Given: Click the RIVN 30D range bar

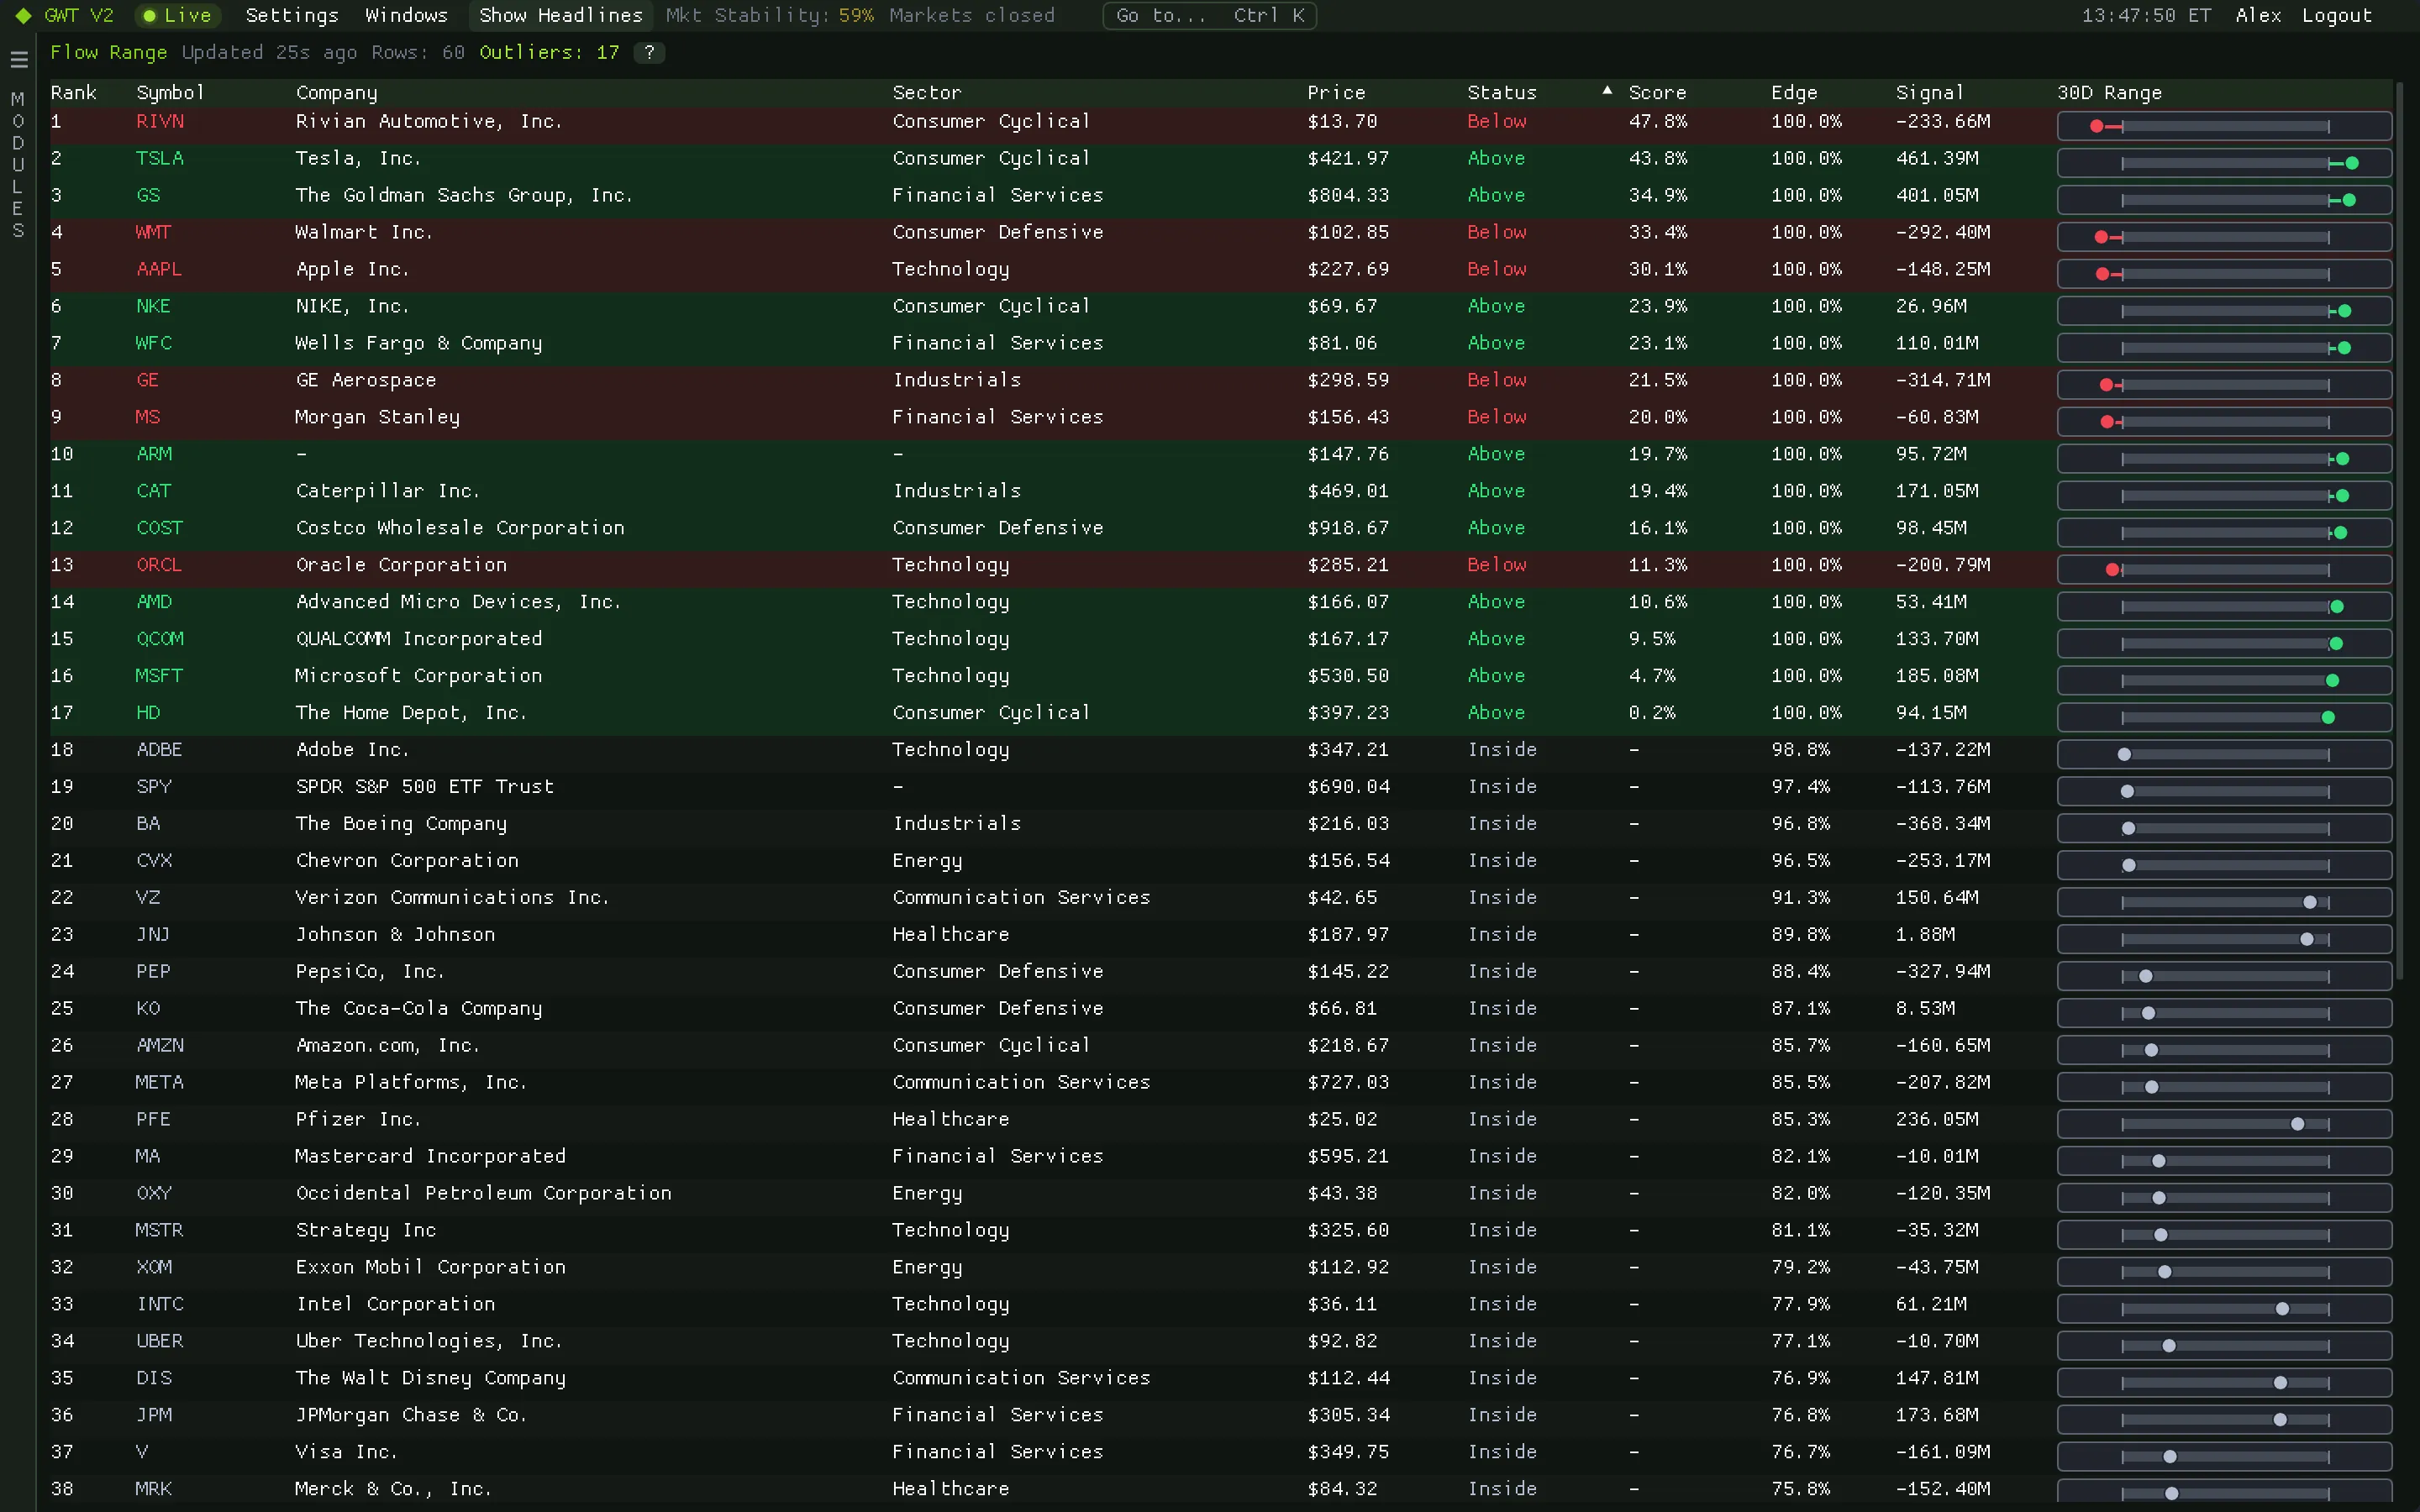Looking at the screenshot, I should point(2224,126).
